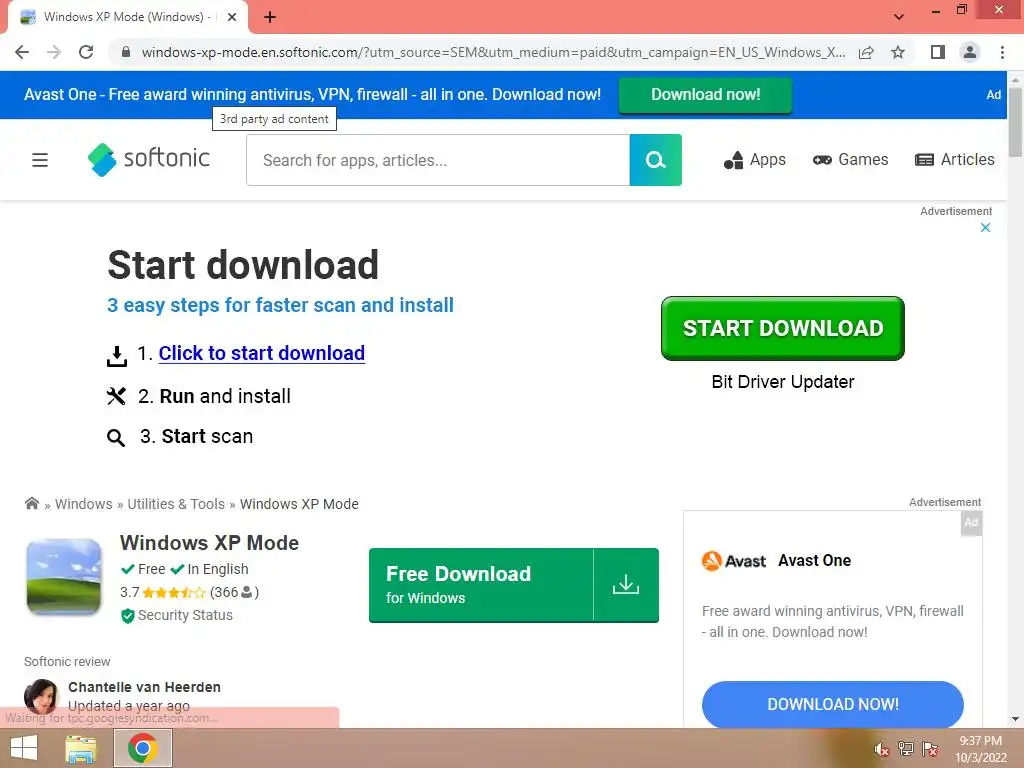The width and height of the screenshot is (1024, 768).
Task: Focus the Search for apps field
Action: coord(438,160)
